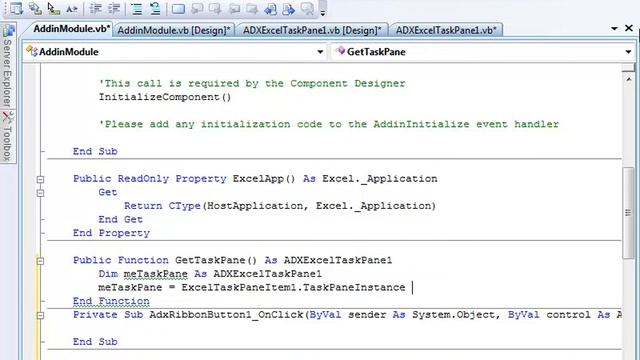Previous bookmark in document blue arrow icon
Viewport: 640px width, 360px height.
pyautogui.click(x=270, y=9)
